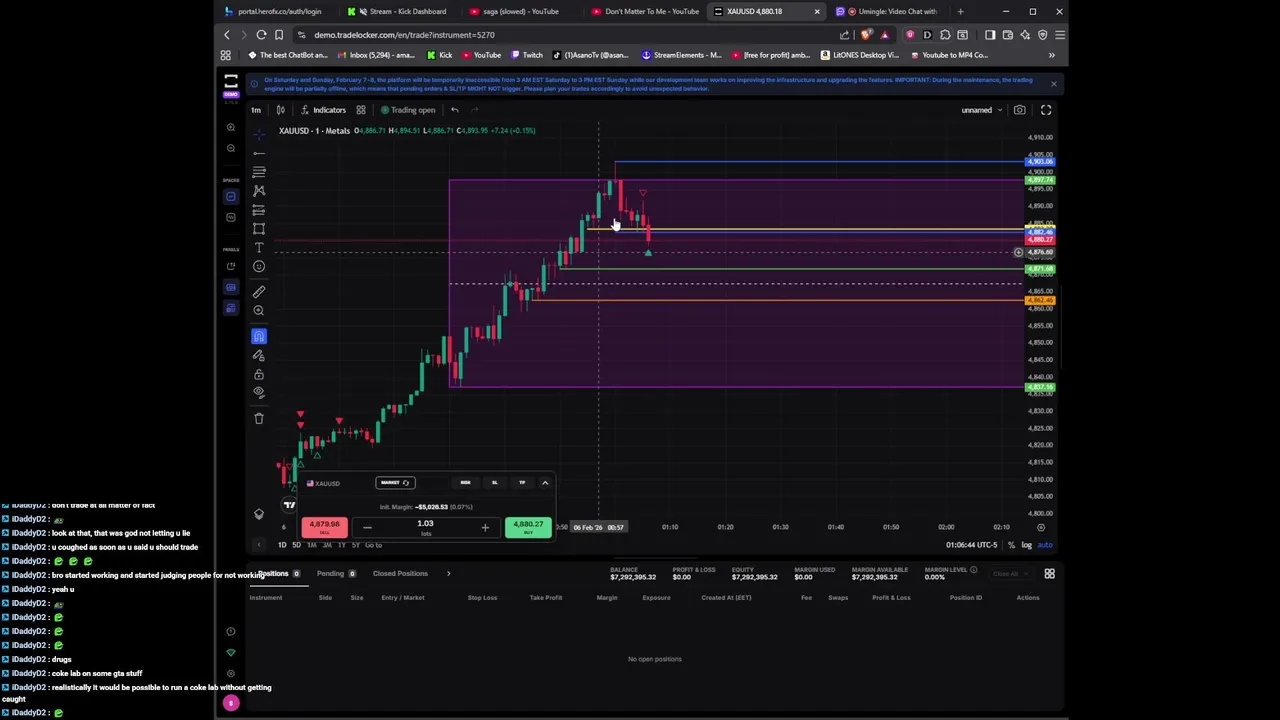The width and height of the screenshot is (1280, 720).
Task: Select the crosshair cursor tool
Action: click(259, 133)
